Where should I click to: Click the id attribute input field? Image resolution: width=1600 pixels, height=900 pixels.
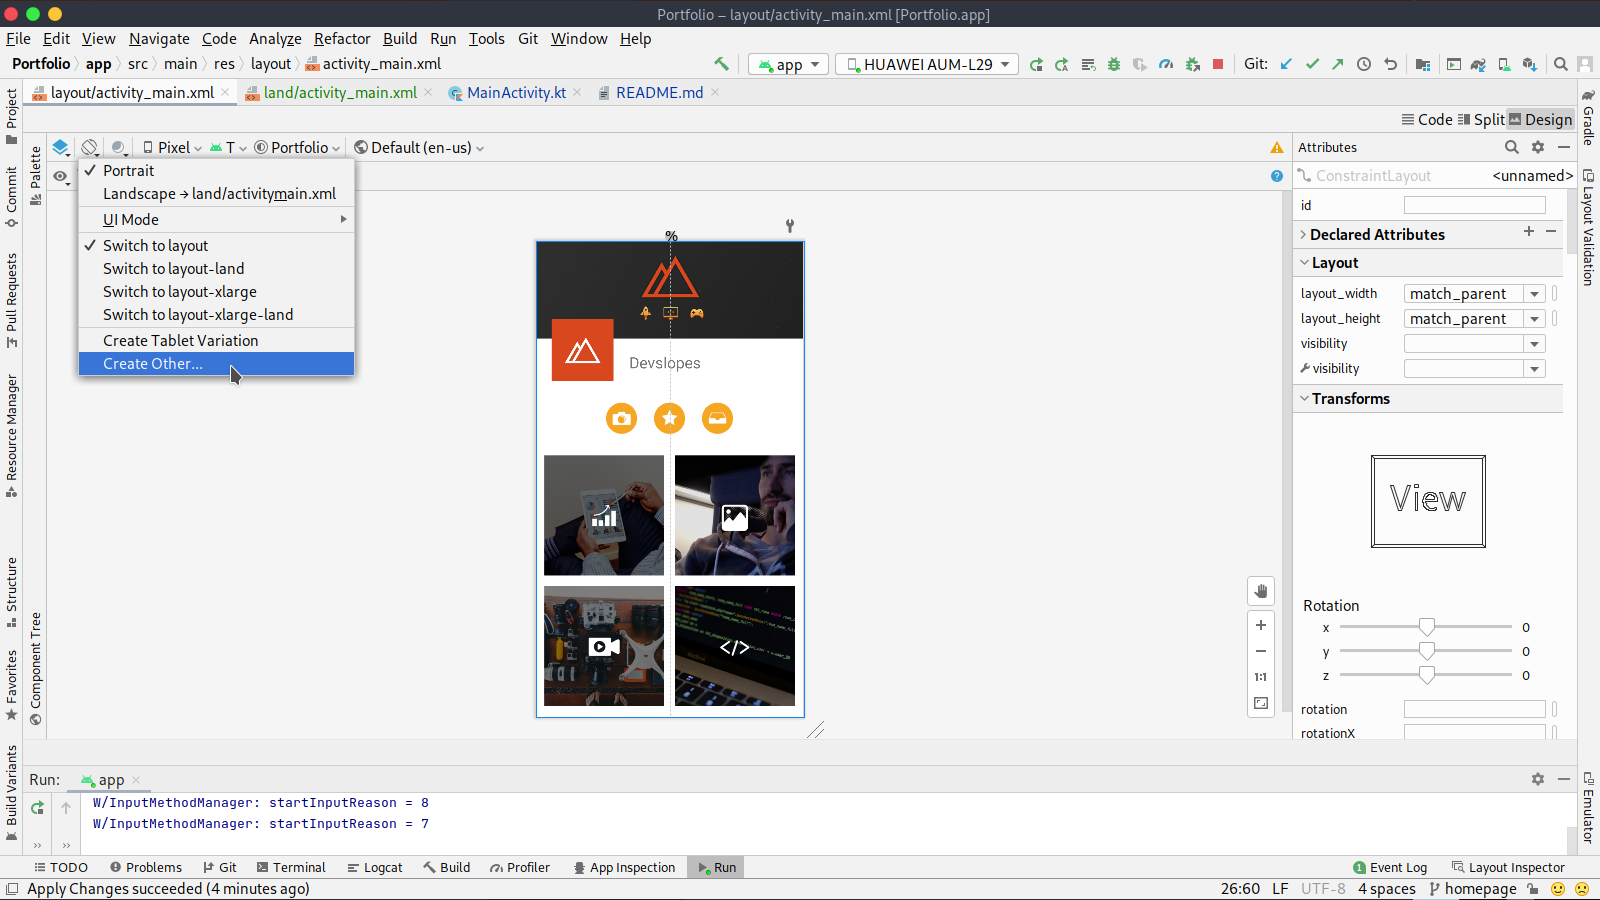(1474, 205)
